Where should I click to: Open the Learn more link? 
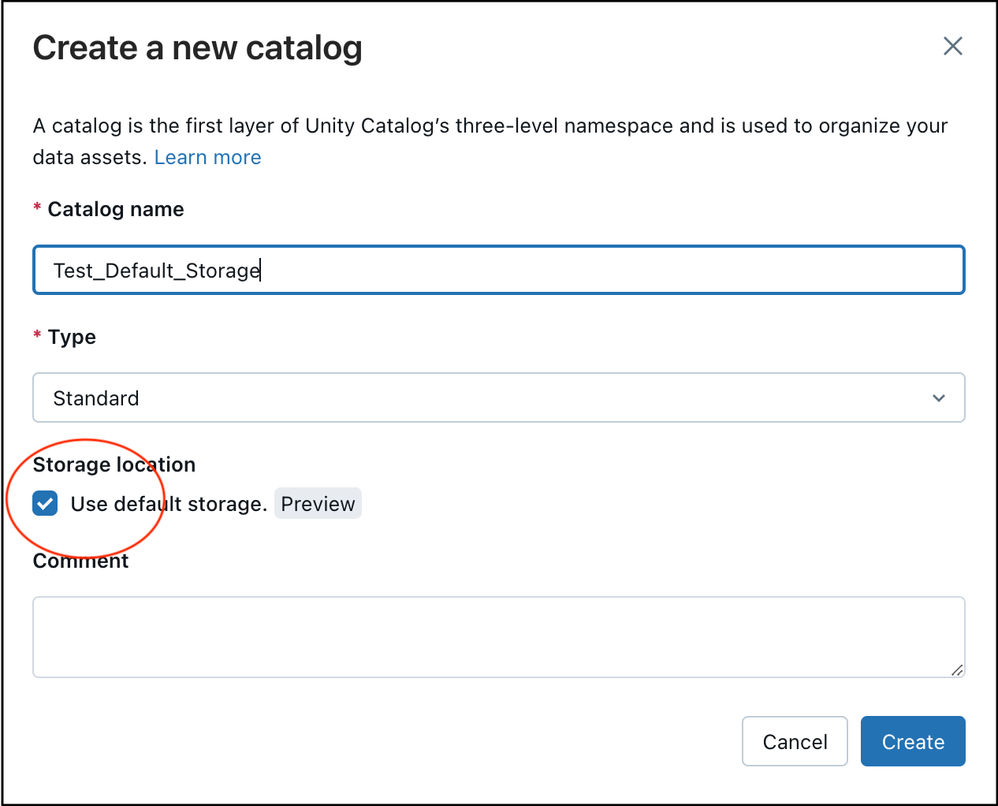[207, 157]
